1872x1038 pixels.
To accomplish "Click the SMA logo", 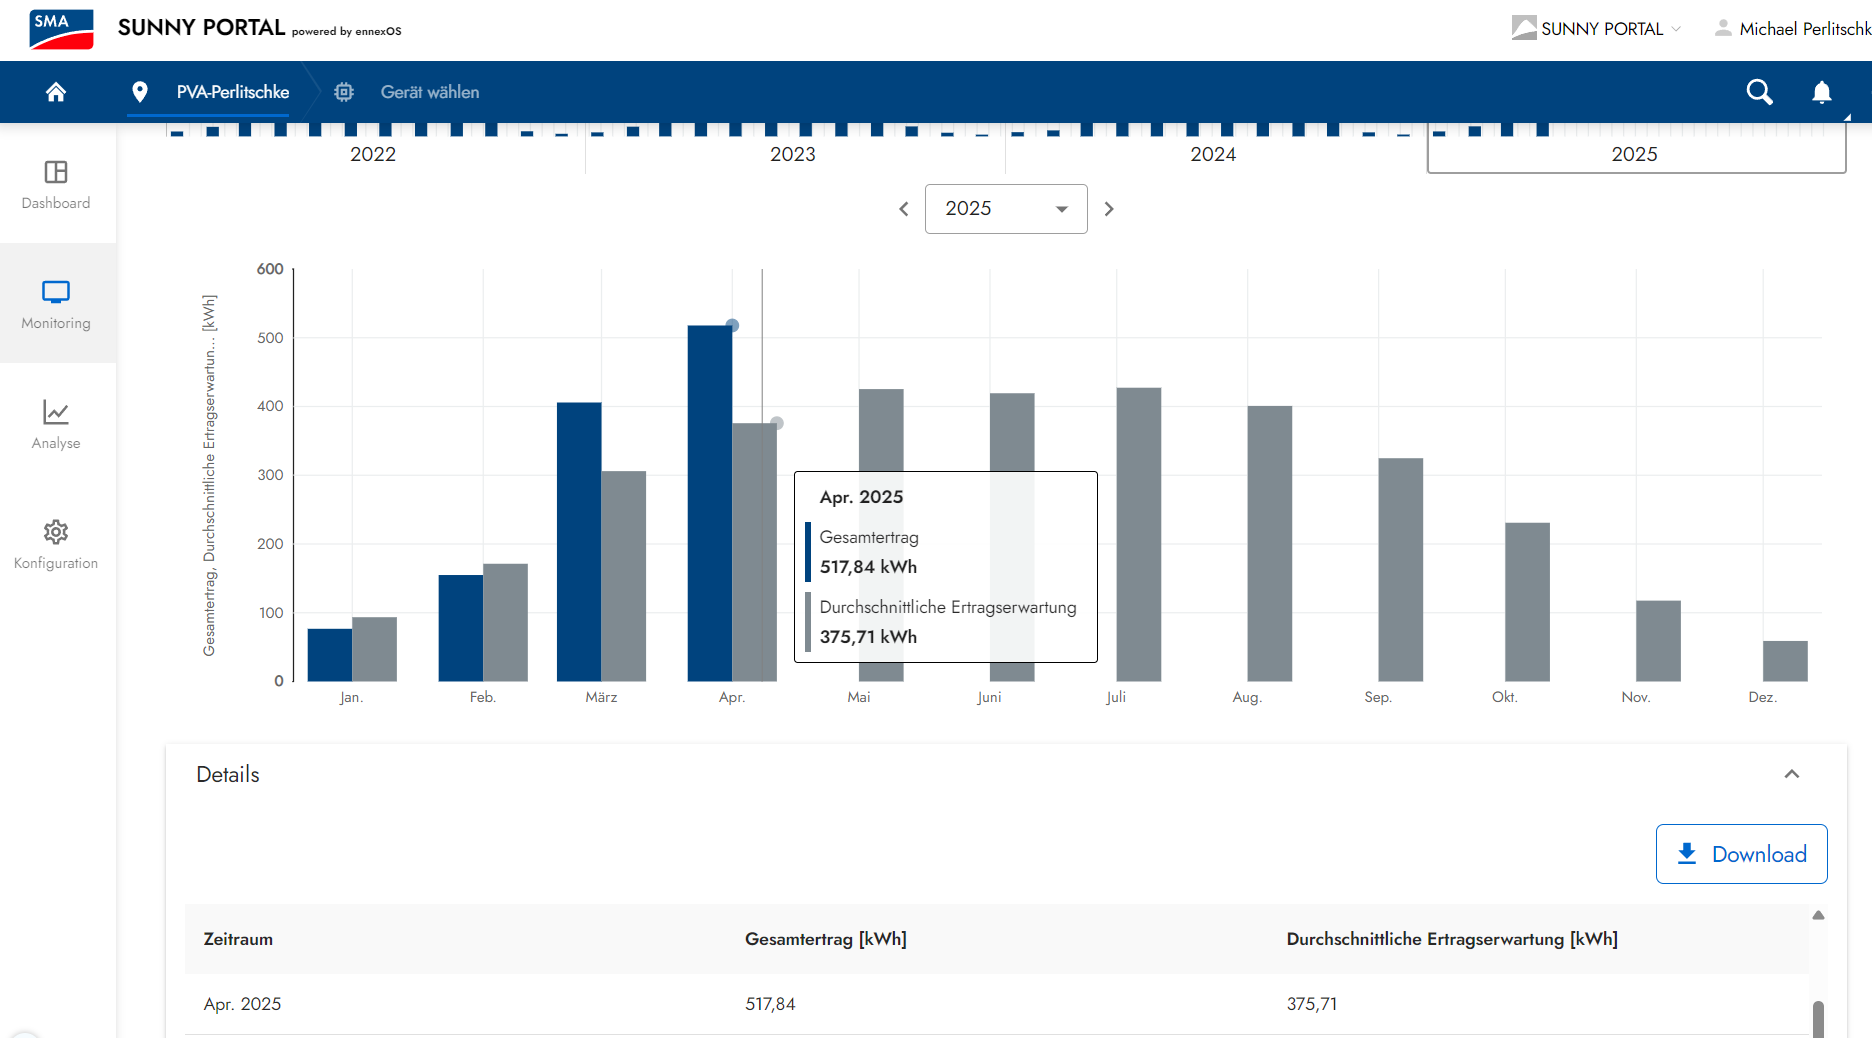I will (x=61, y=29).
